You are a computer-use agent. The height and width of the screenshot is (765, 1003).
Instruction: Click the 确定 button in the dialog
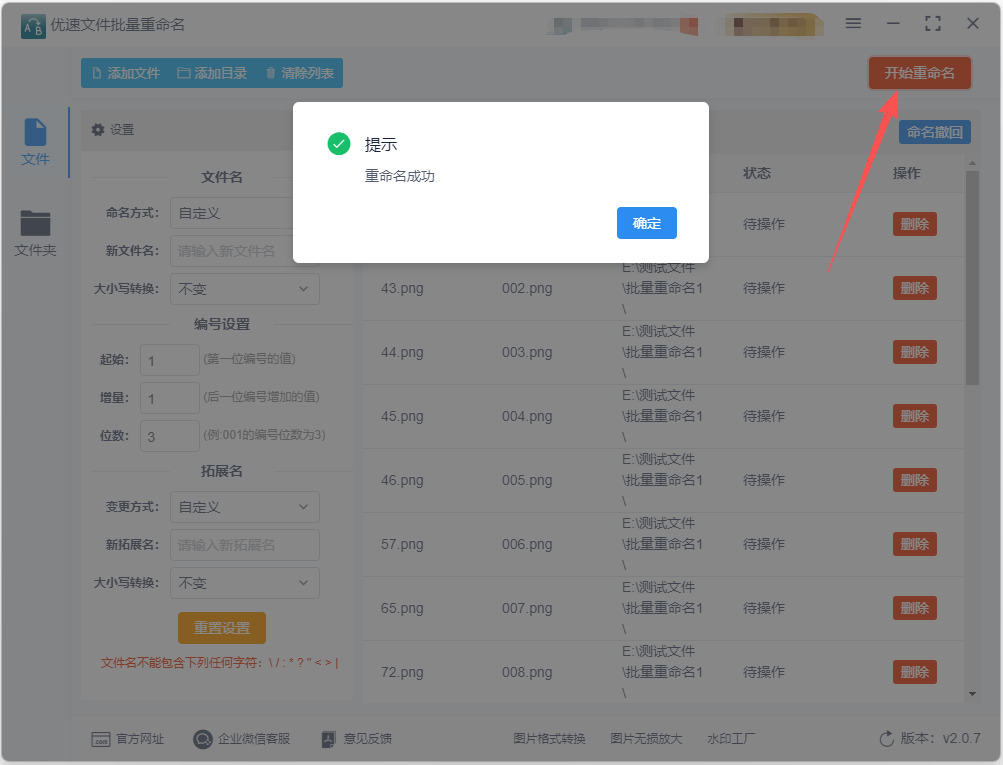pyautogui.click(x=646, y=223)
